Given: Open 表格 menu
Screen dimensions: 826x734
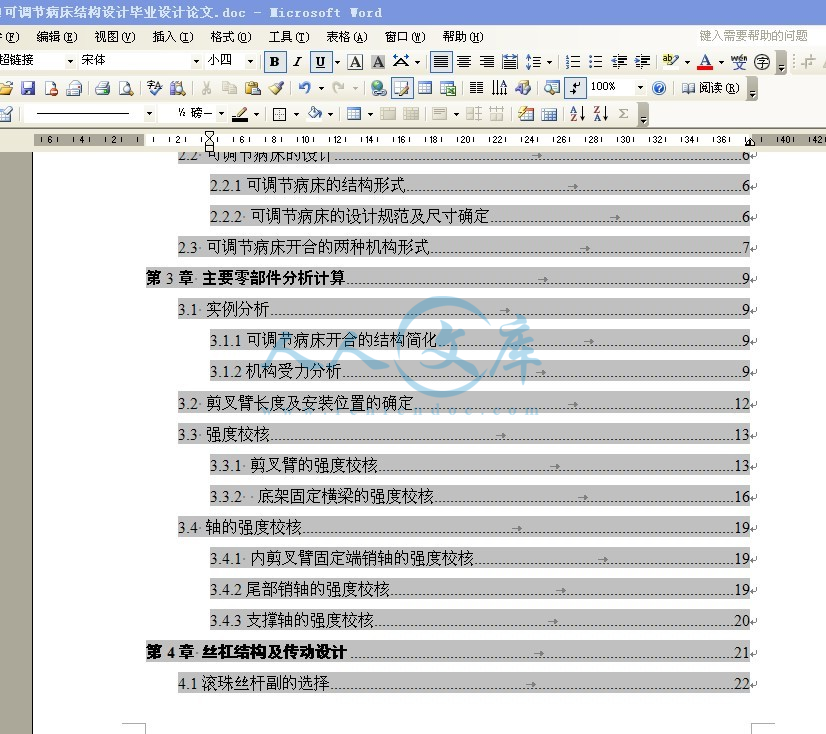Looking at the screenshot, I should [x=347, y=36].
